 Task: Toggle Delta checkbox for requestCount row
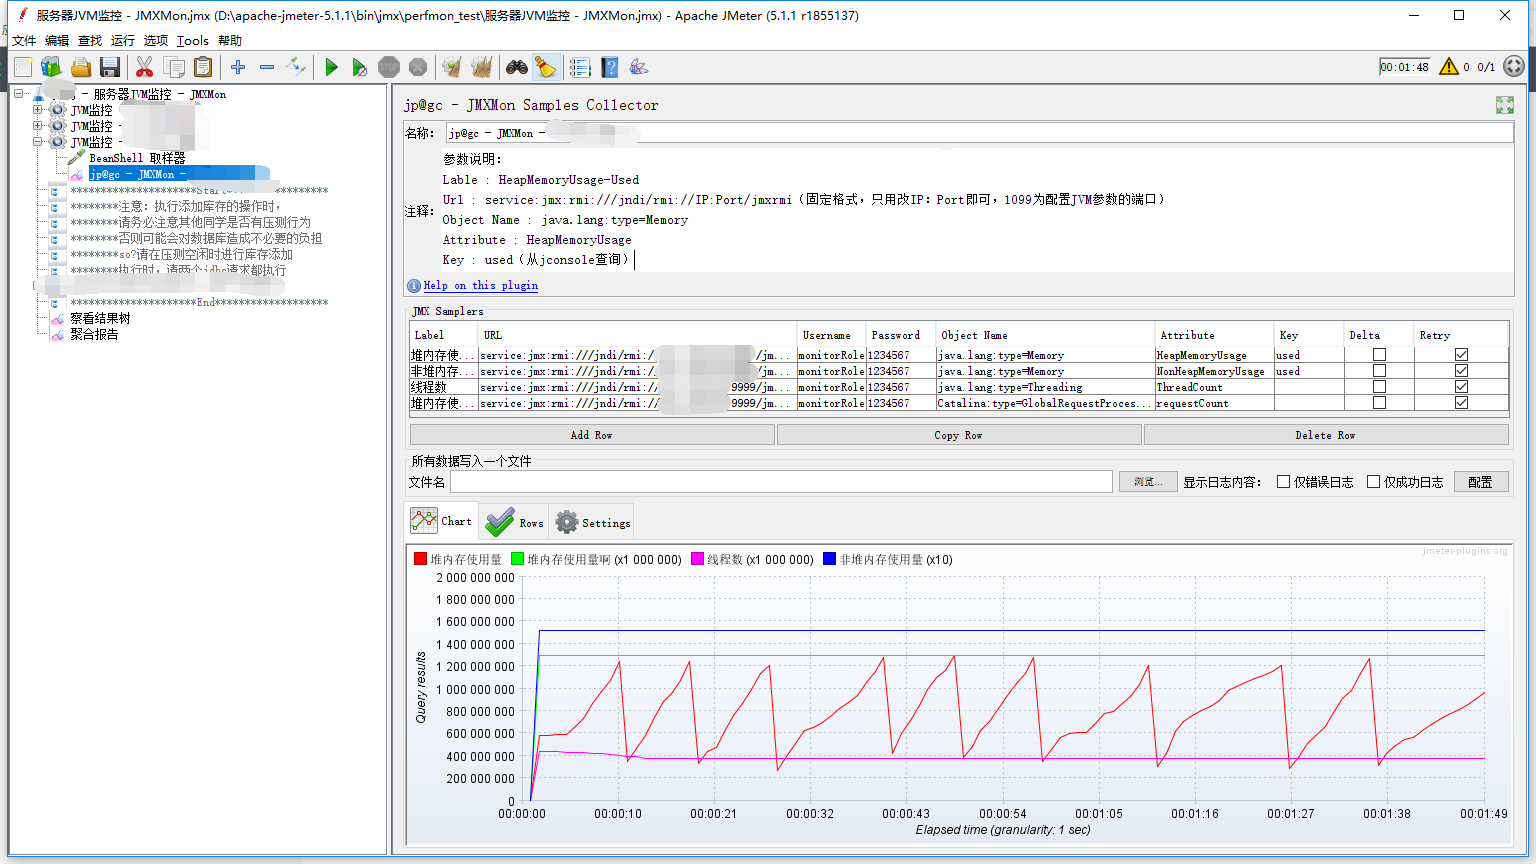1379,403
